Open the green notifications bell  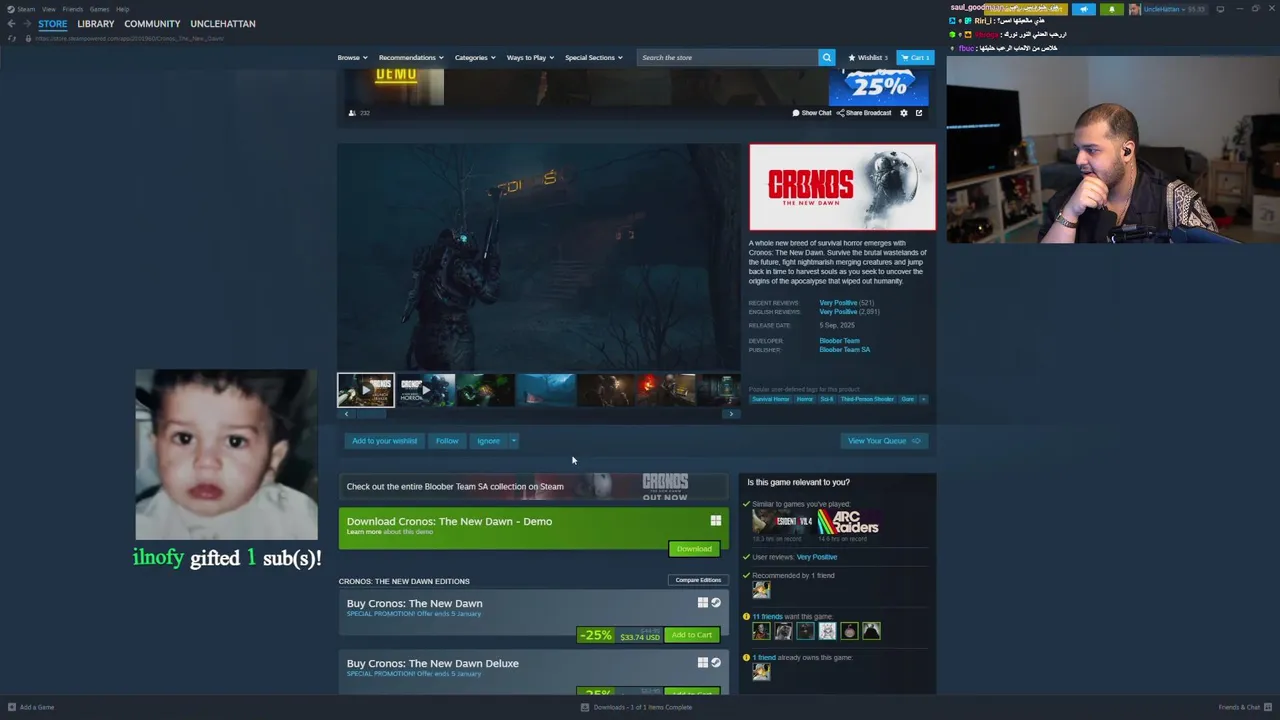tap(1111, 9)
